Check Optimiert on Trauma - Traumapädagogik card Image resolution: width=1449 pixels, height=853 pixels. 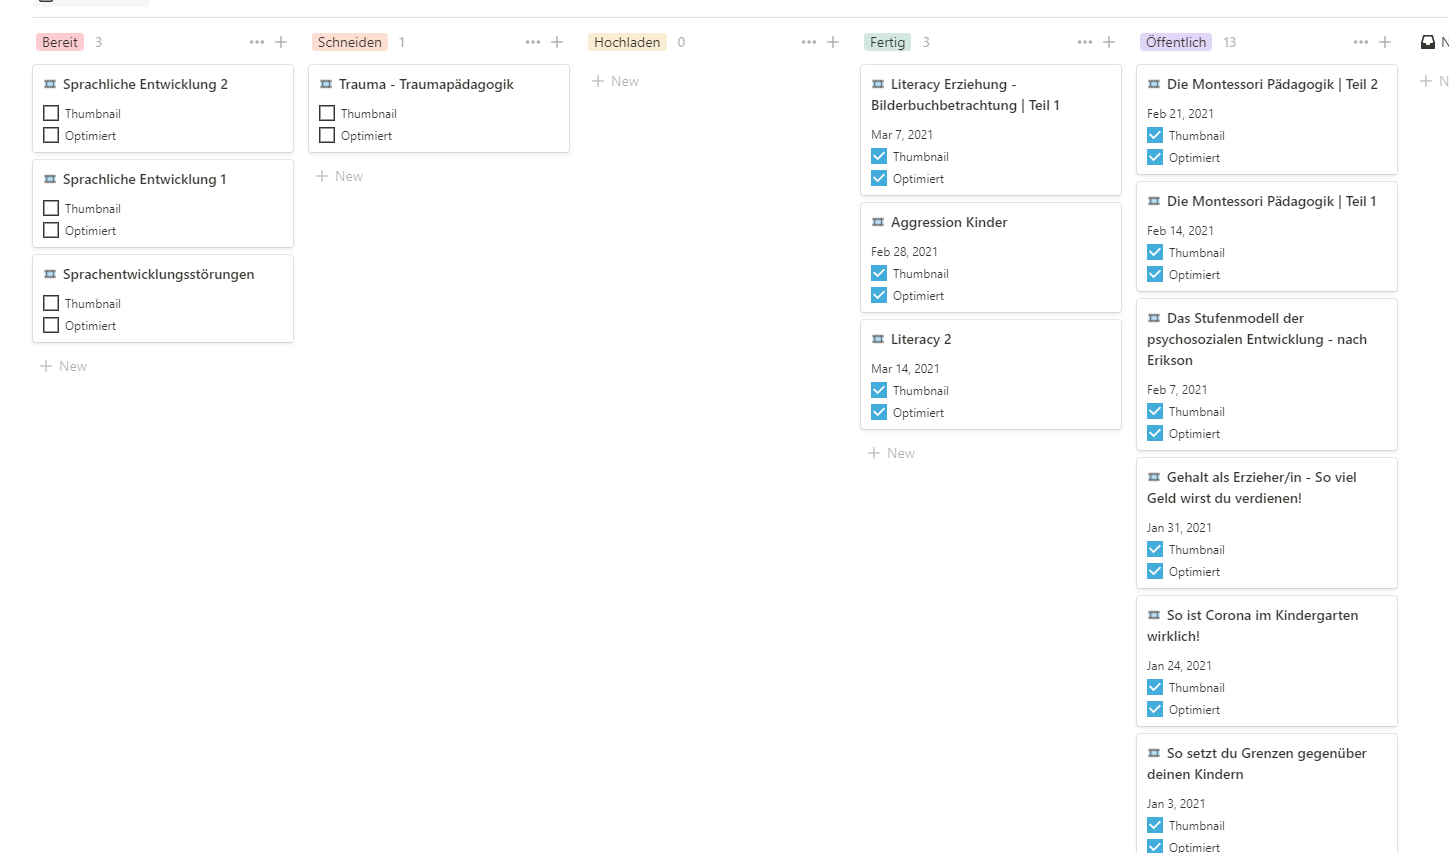coord(327,135)
